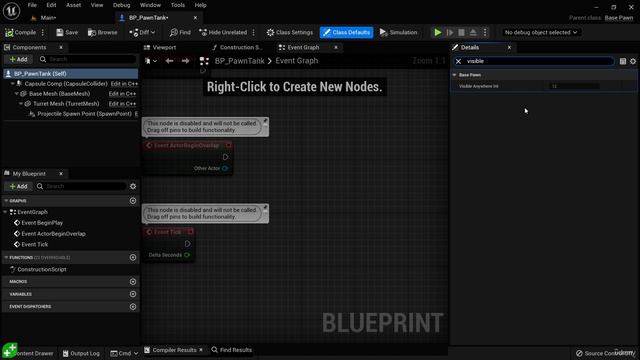Compile the blueprint

click(x=20, y=32)
